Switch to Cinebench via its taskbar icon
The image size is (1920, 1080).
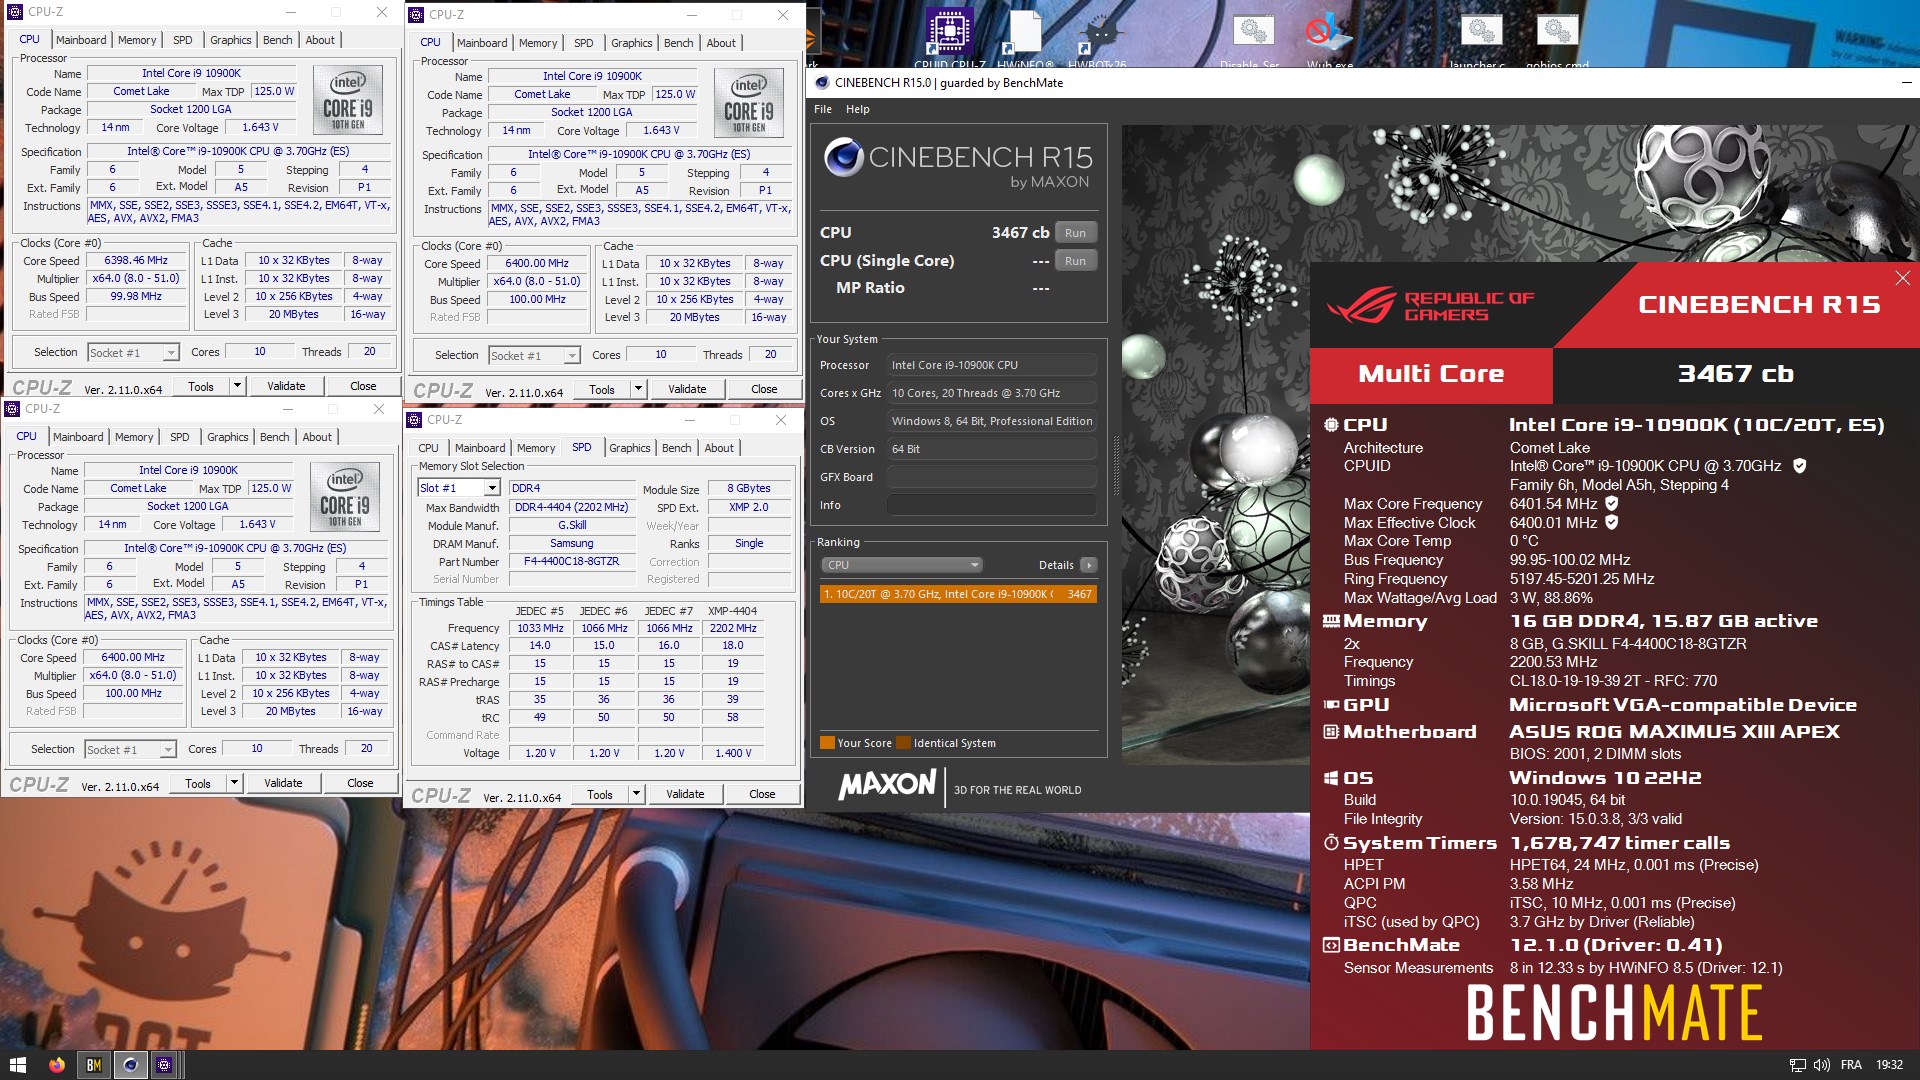129,1065
